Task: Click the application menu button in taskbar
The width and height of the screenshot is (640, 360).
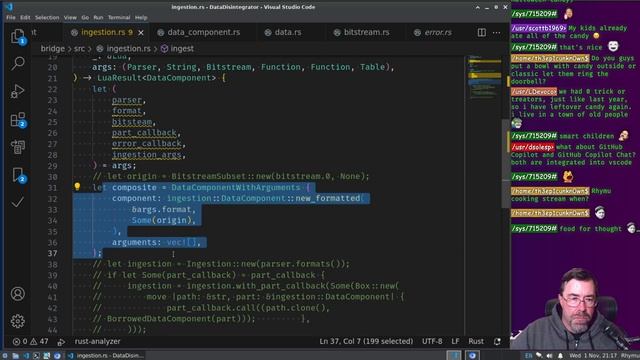Action: [5, 356]
